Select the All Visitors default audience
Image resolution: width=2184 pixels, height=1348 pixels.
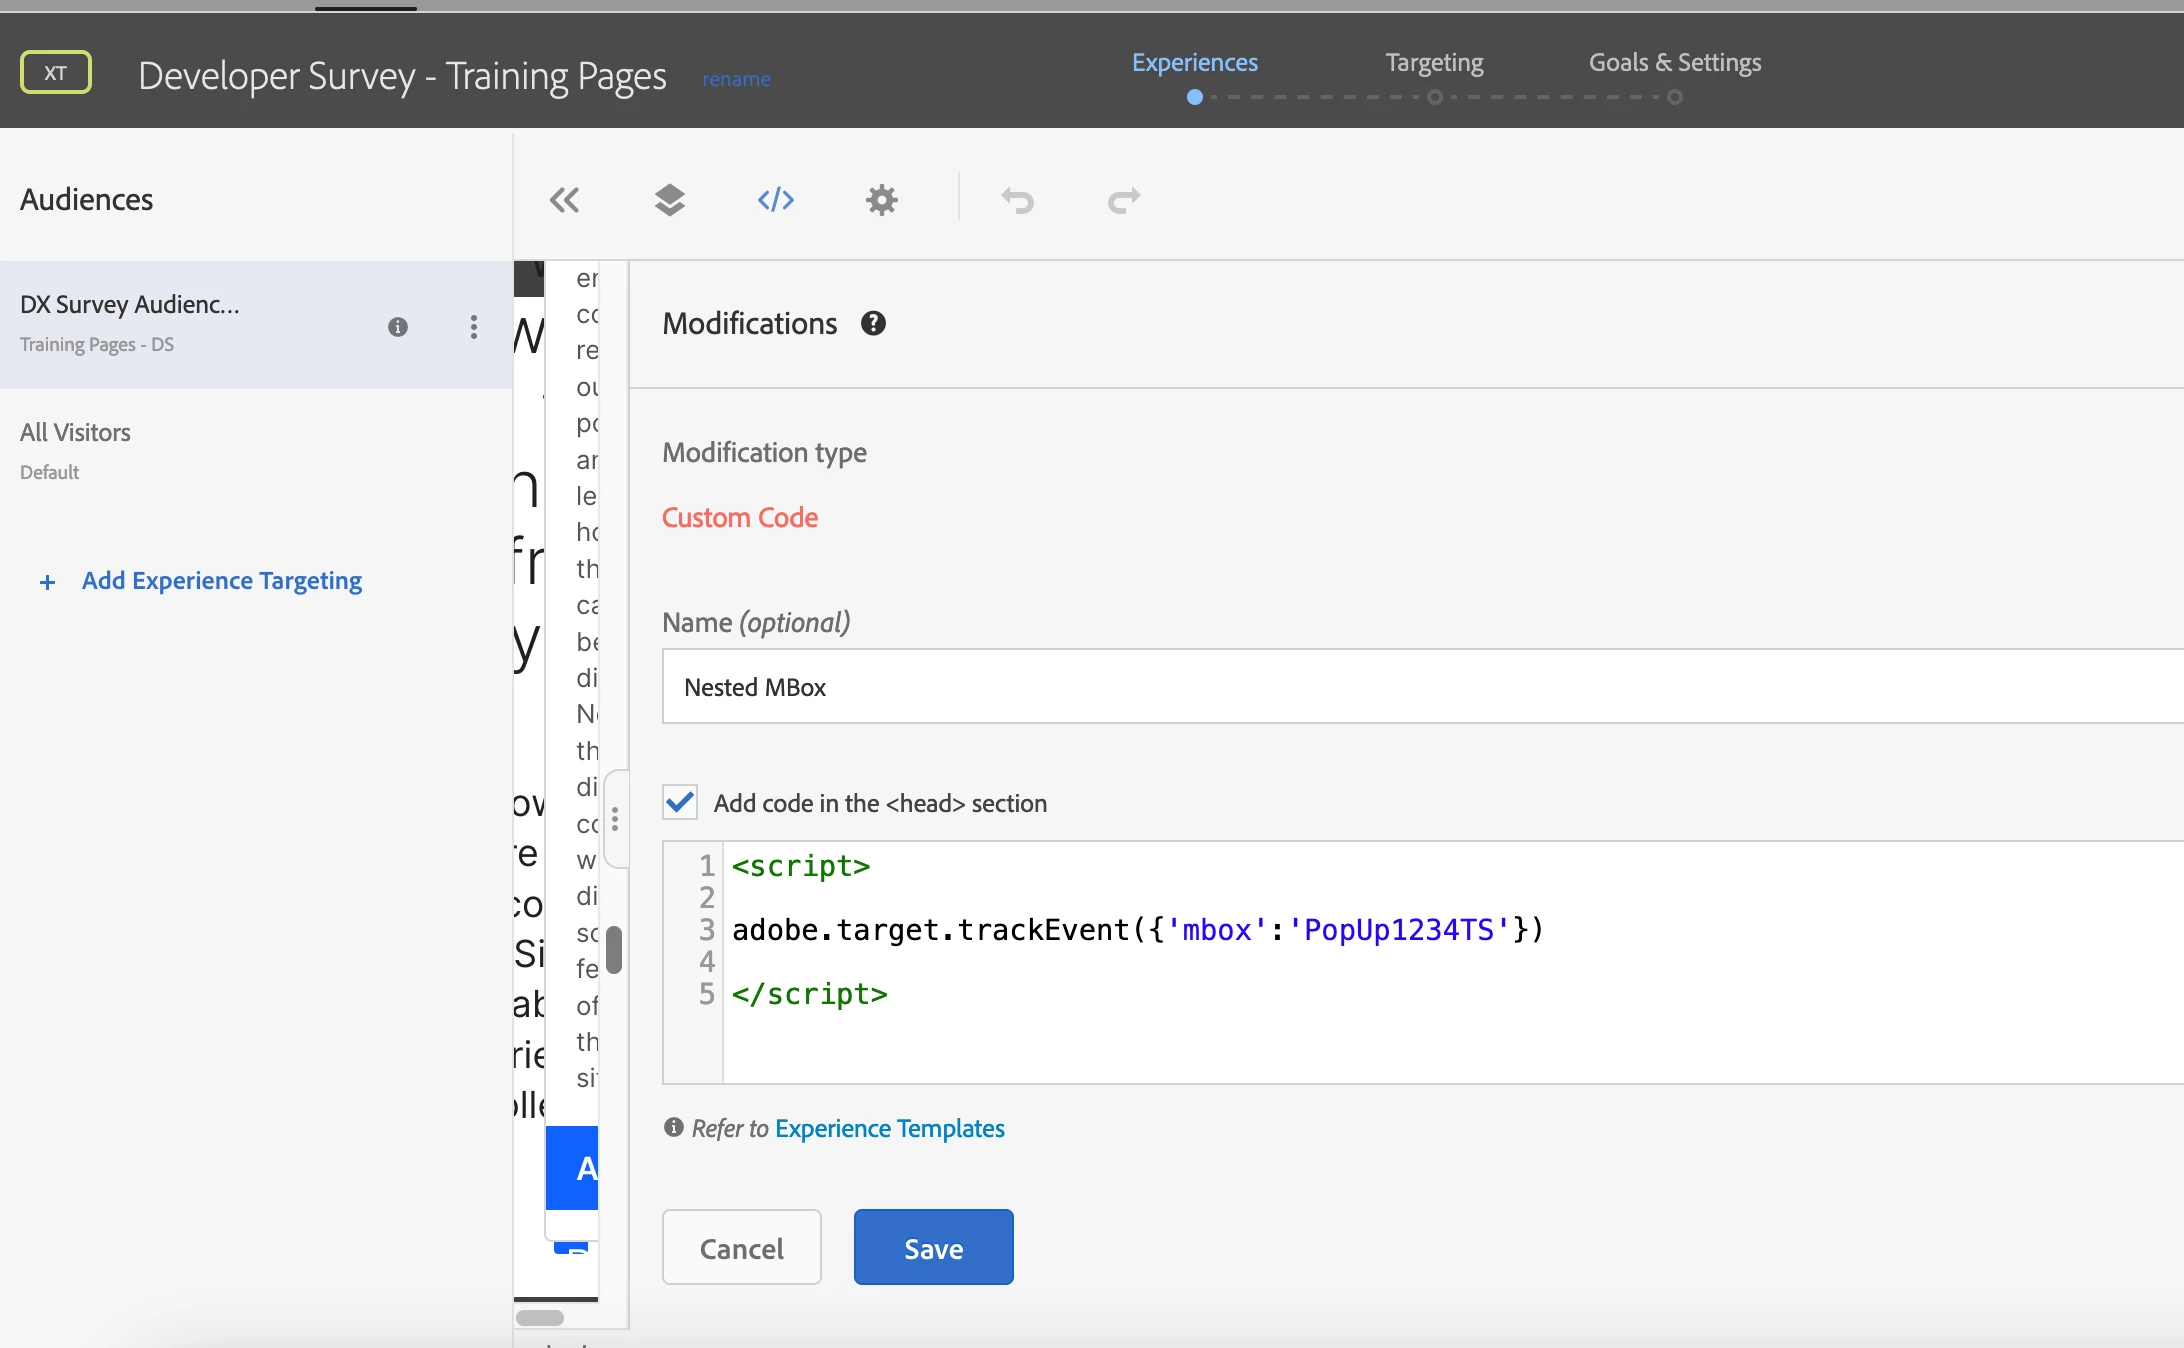click(76, 450)
